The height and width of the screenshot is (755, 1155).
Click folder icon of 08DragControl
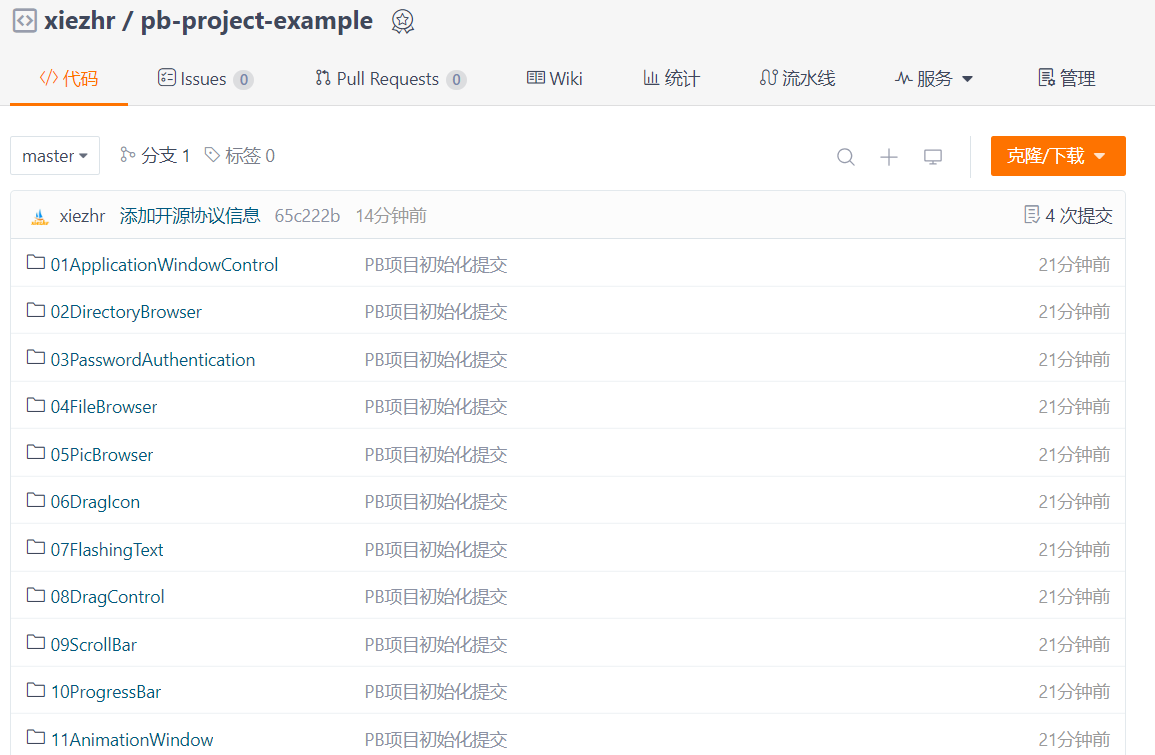tap(35, 594)
